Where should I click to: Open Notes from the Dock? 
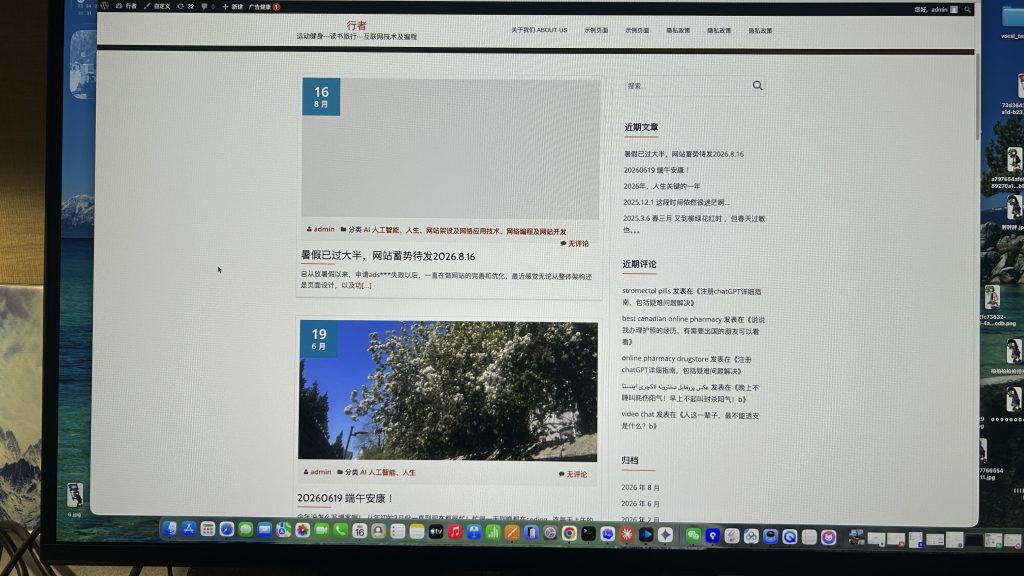pos(417,532)
